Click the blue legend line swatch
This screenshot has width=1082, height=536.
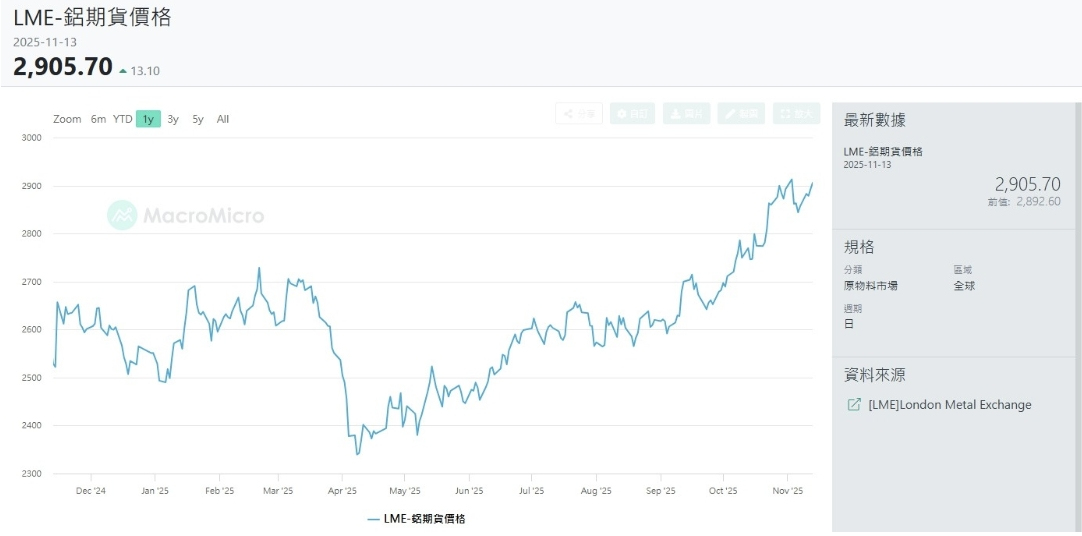374,519
